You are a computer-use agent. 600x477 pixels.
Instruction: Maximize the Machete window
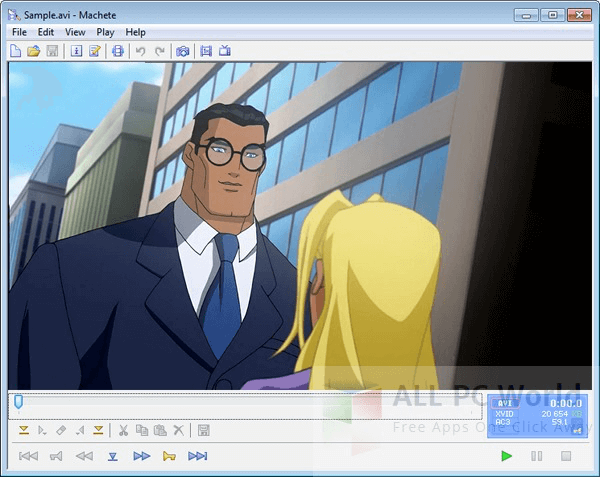tap(553, 15)
